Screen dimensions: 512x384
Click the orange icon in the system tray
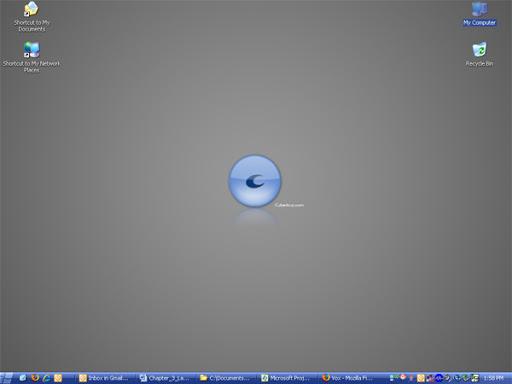421,378
